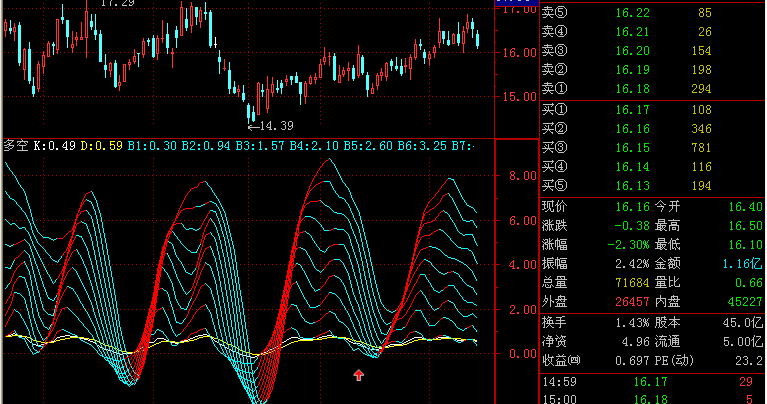The image size is (767, 404).
Task: Click the 6.00 indicator axis label
Action: point(523,221)
